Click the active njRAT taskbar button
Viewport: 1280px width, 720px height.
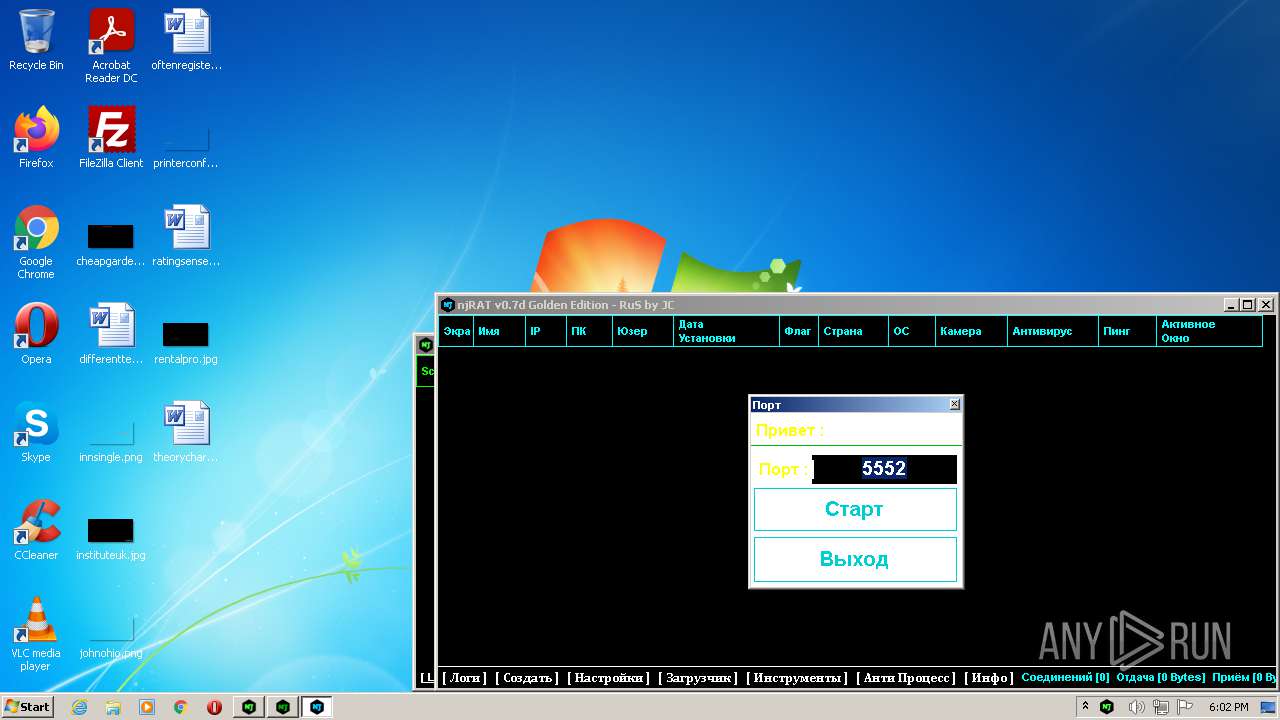[x=317, y=707]
